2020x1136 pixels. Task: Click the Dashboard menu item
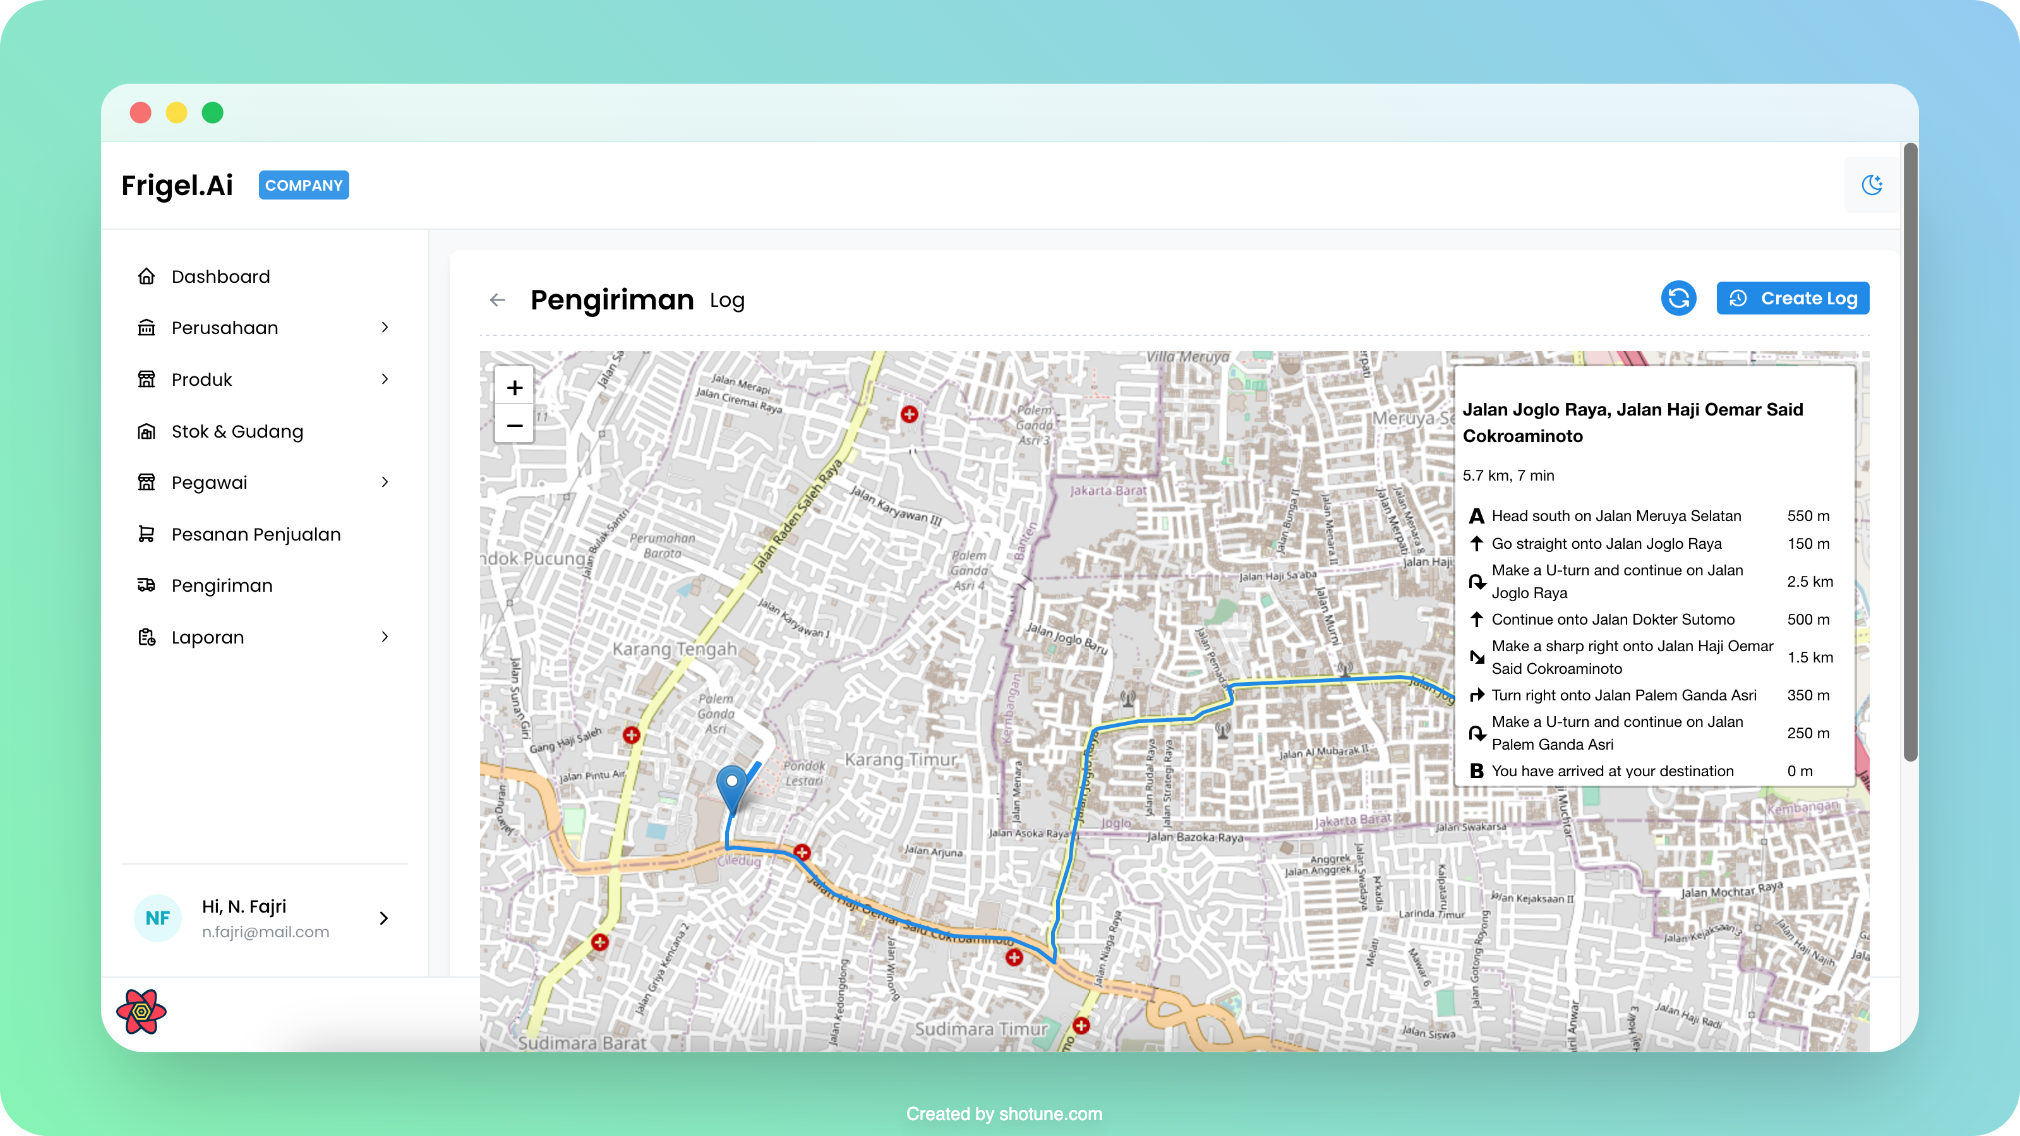pos(221,276)
